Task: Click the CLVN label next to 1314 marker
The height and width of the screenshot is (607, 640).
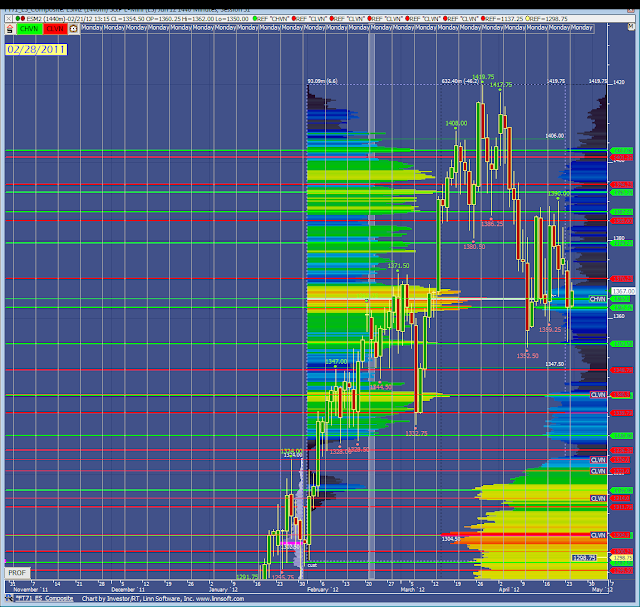Action: (598, 498)
